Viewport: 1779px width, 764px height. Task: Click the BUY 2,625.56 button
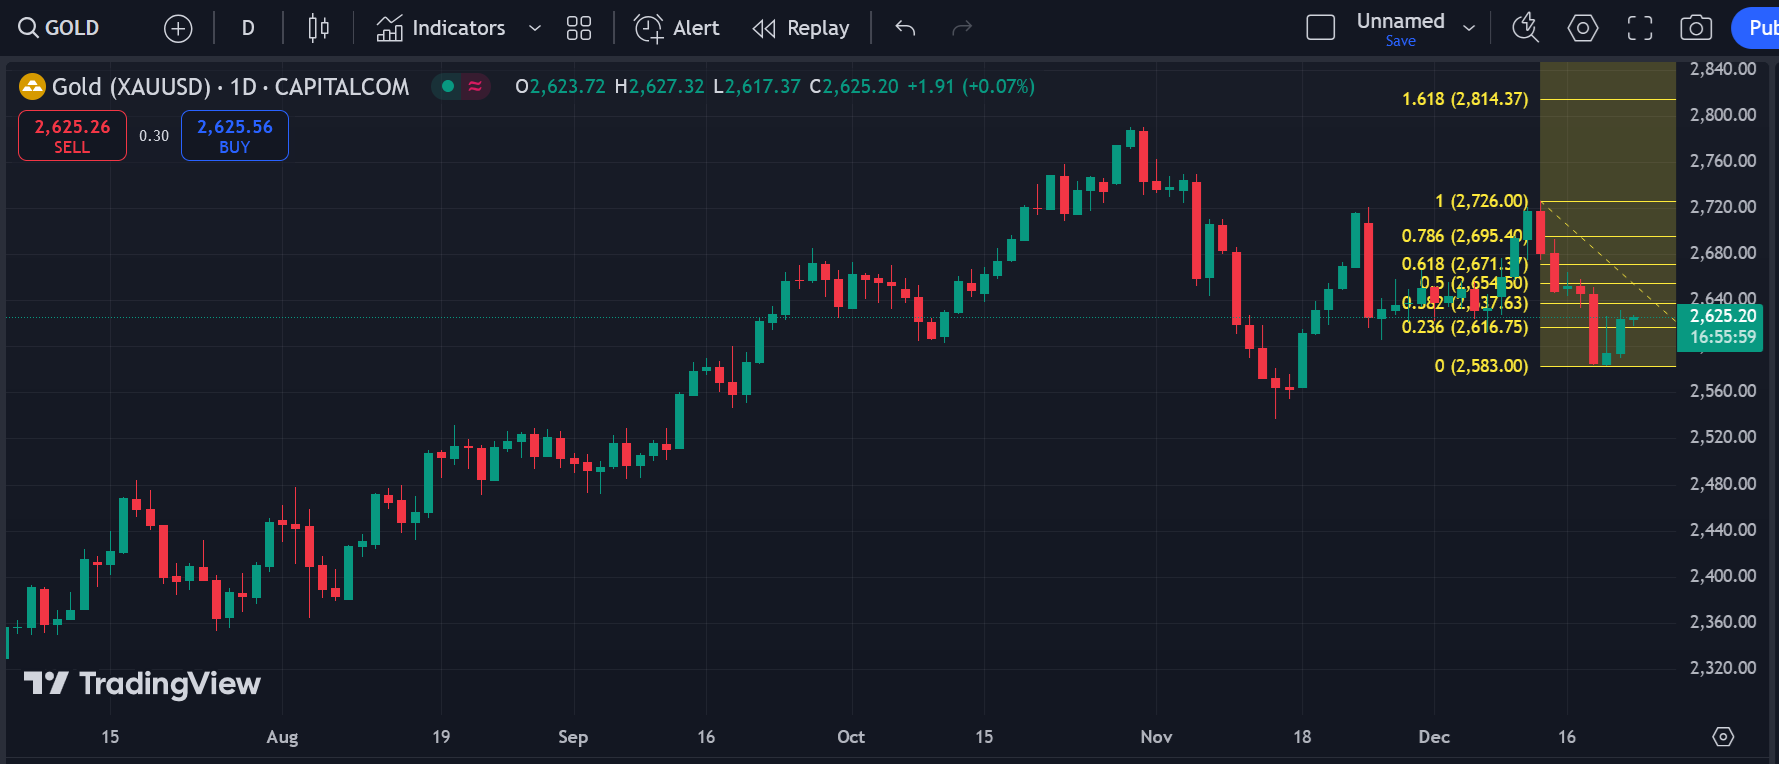234,136
